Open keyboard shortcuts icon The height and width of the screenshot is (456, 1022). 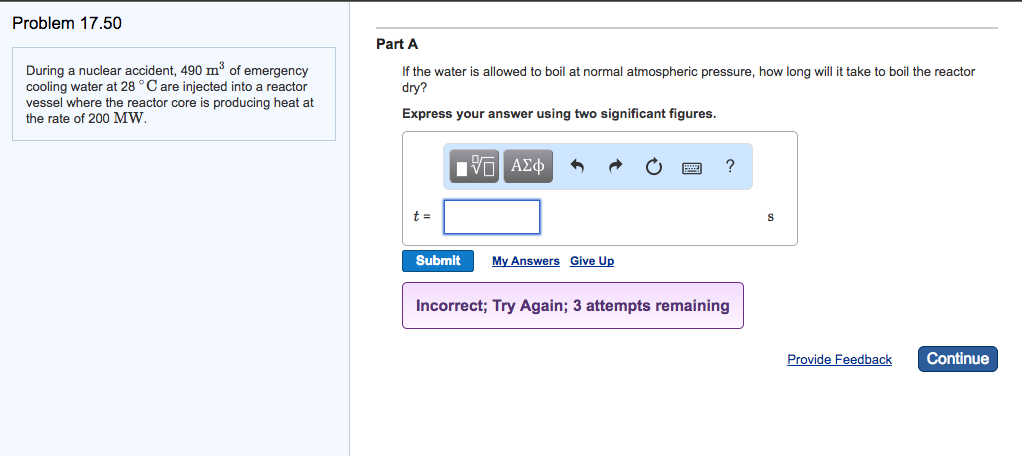(x=692, y=168)
